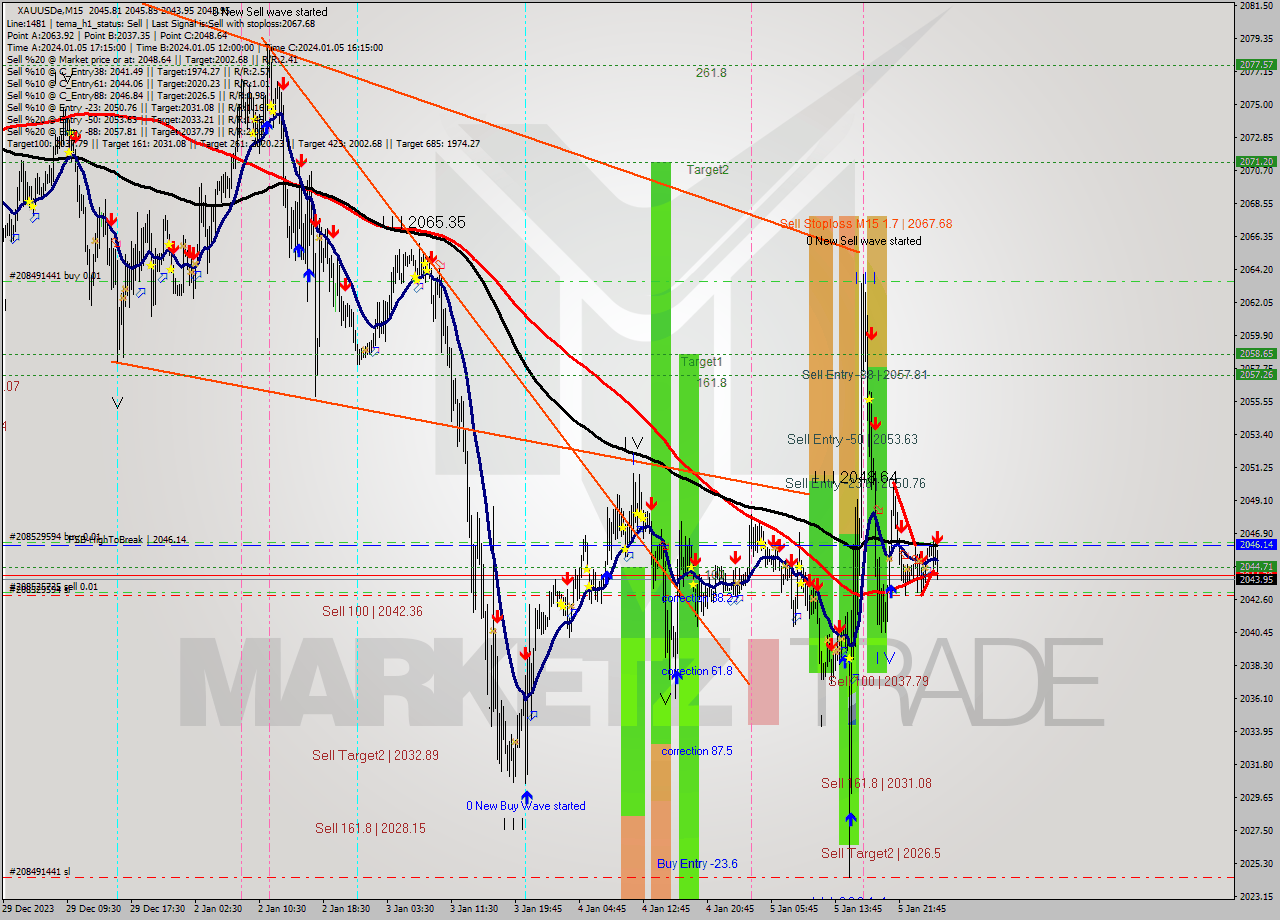
Task: Click the '#208535725 sell 0.01' order label
Action: [x=53, y=586]
